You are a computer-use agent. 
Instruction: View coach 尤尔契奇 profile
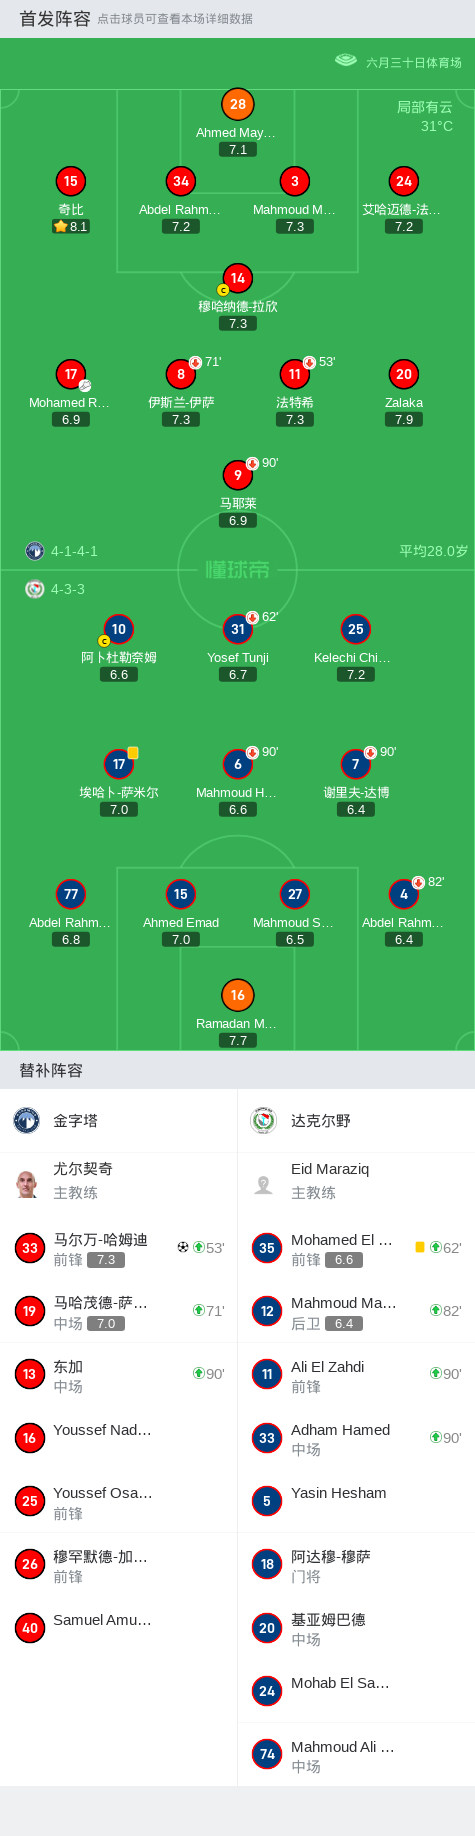coord(119,1181)
